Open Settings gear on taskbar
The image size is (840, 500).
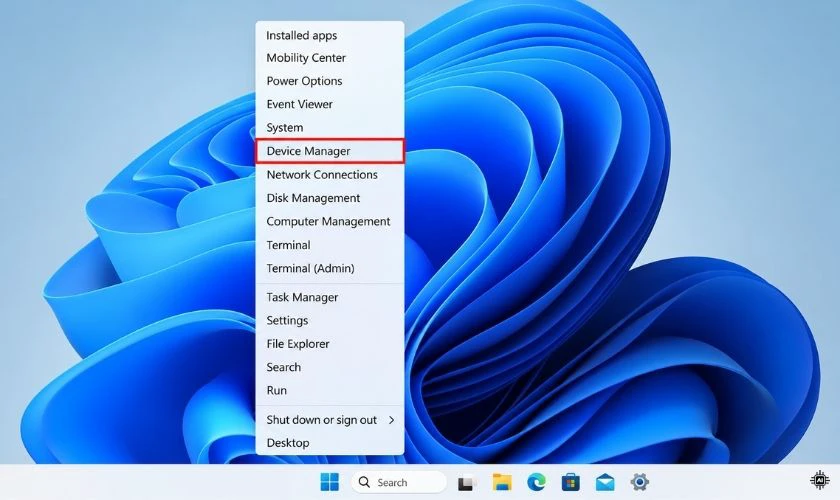pos(639,482)
